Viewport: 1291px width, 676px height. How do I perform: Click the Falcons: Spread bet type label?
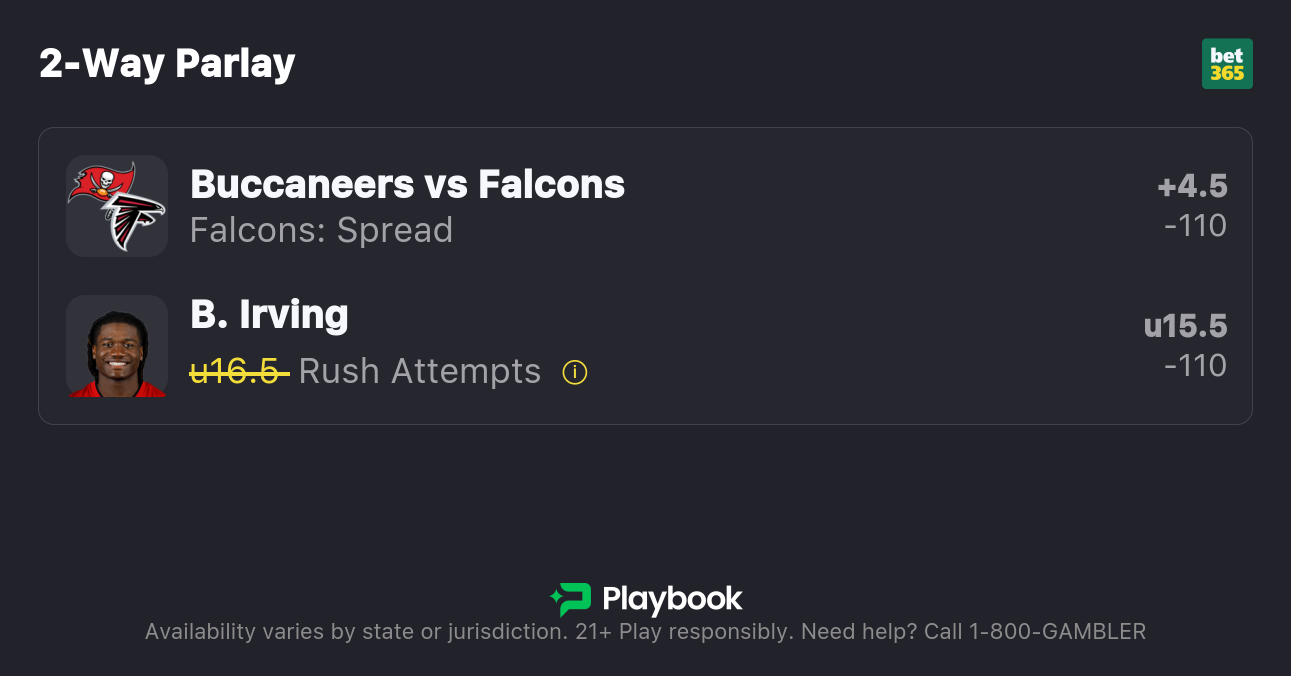point(321,230)
